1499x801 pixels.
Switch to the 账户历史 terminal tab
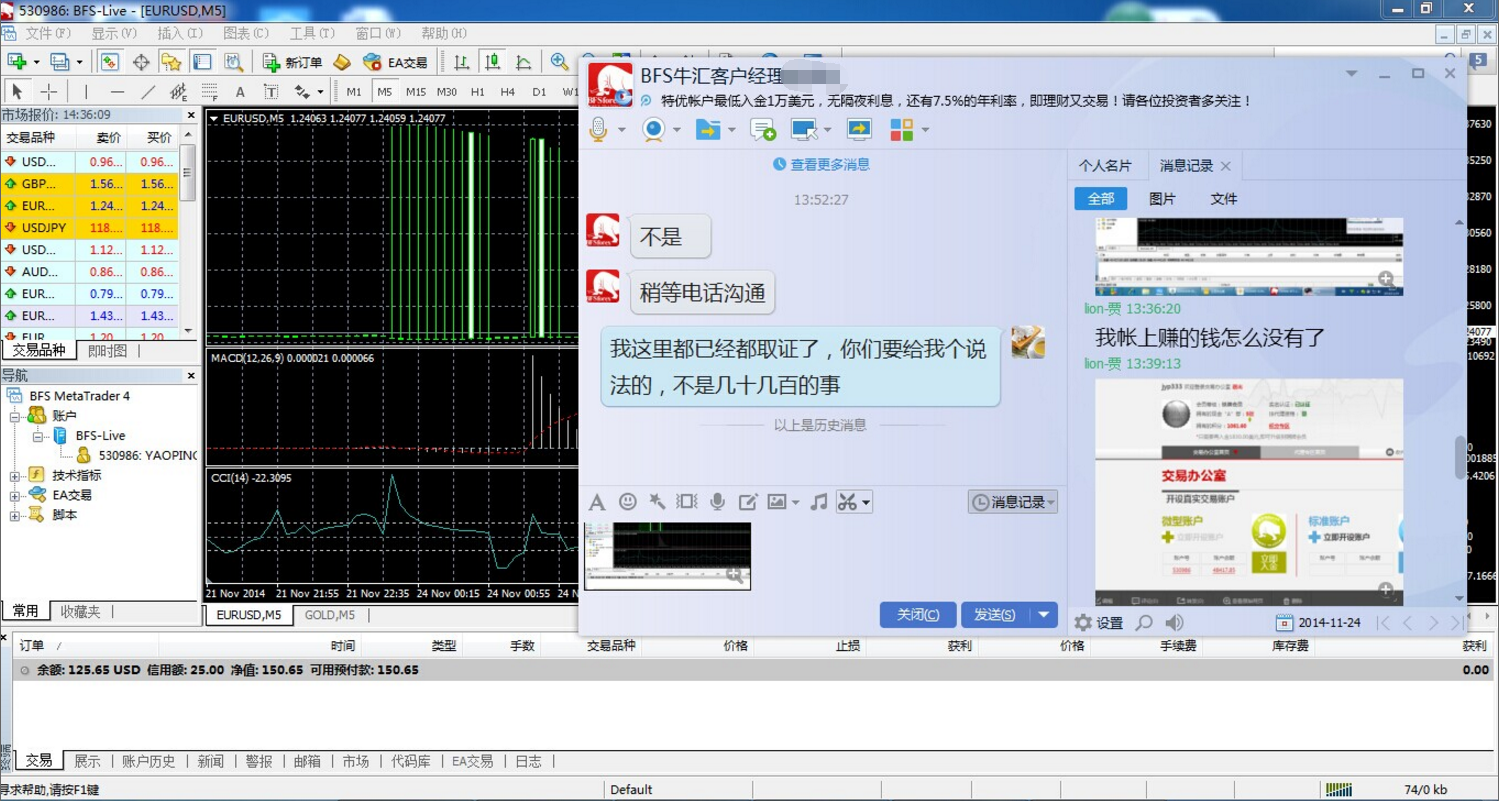148,761
